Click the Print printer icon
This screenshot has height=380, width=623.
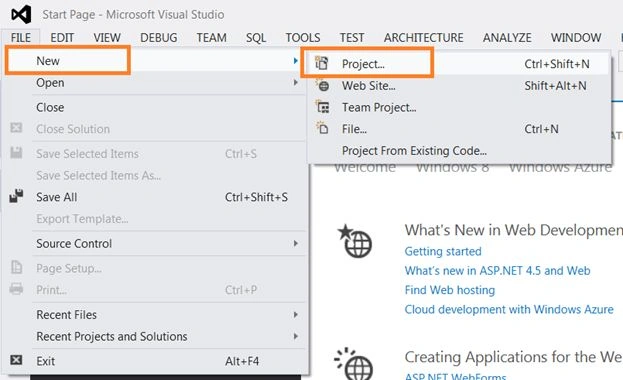click(16, 289)
